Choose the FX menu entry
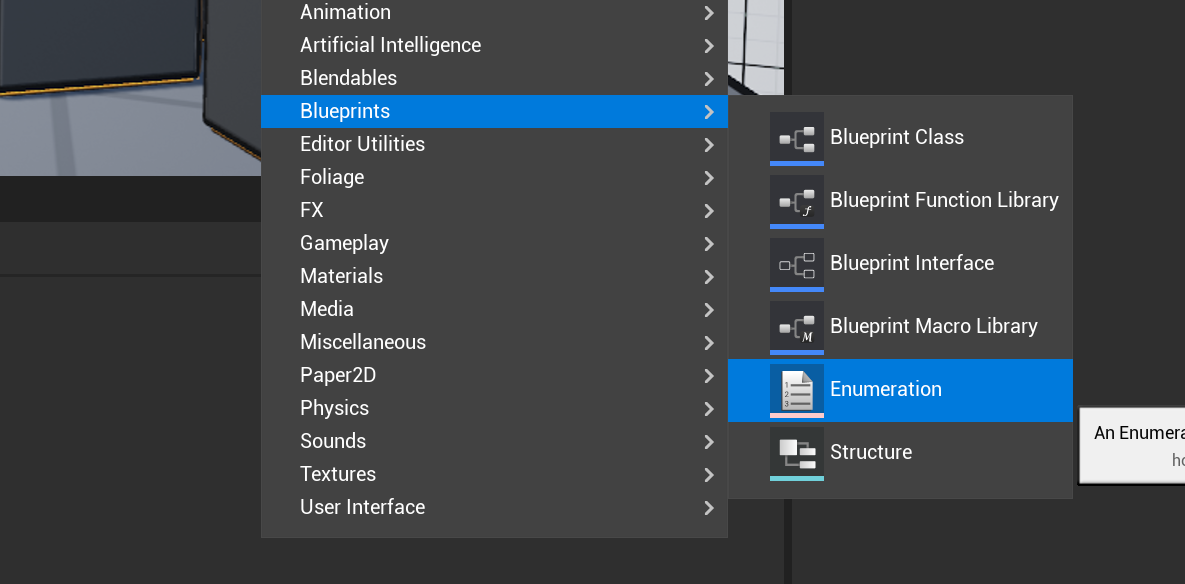This screenshot has height=584, width=1185. point(311,210)
